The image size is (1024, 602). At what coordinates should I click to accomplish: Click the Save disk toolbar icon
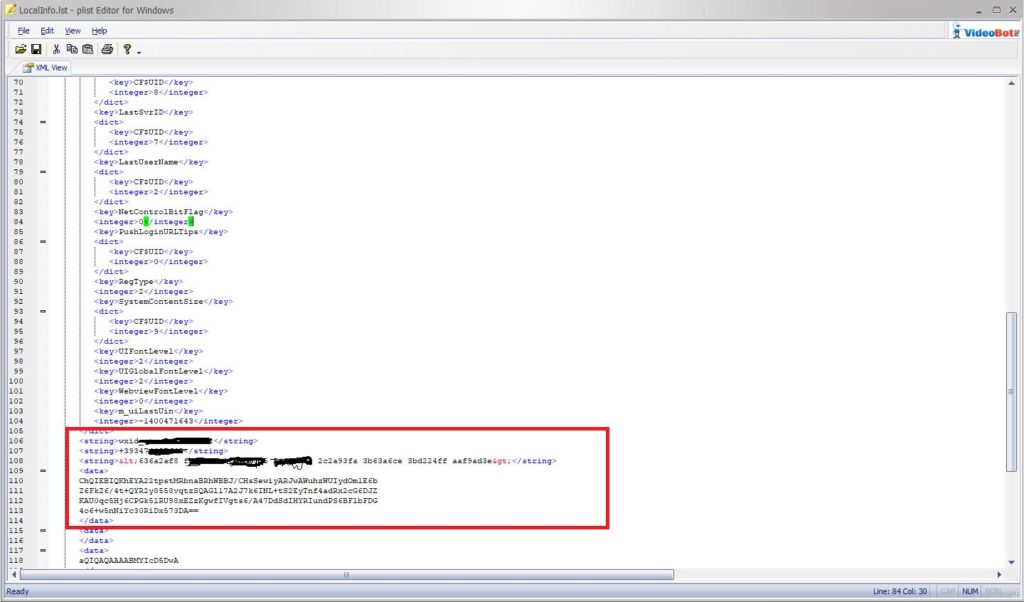point(37,49)
